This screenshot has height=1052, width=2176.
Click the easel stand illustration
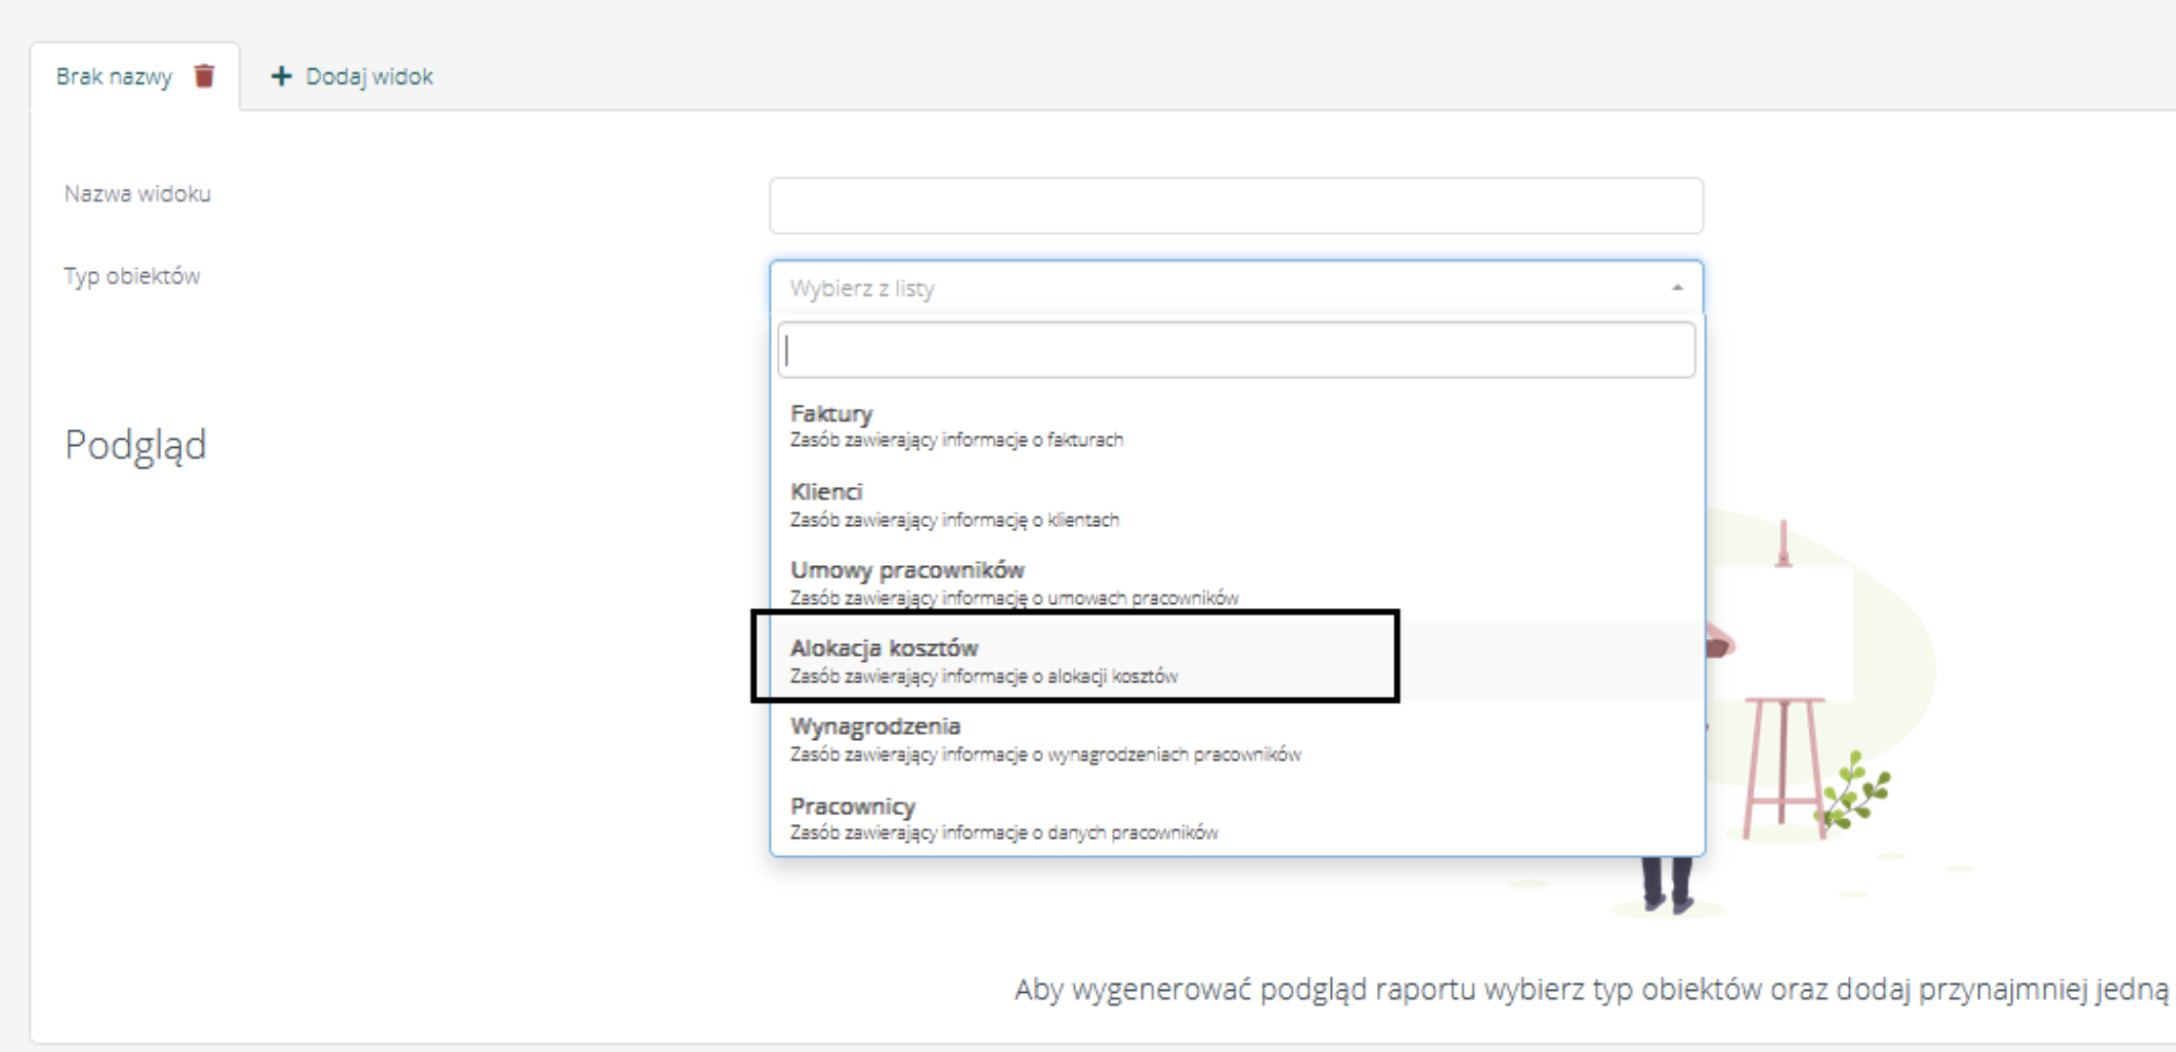[1783, 760]
